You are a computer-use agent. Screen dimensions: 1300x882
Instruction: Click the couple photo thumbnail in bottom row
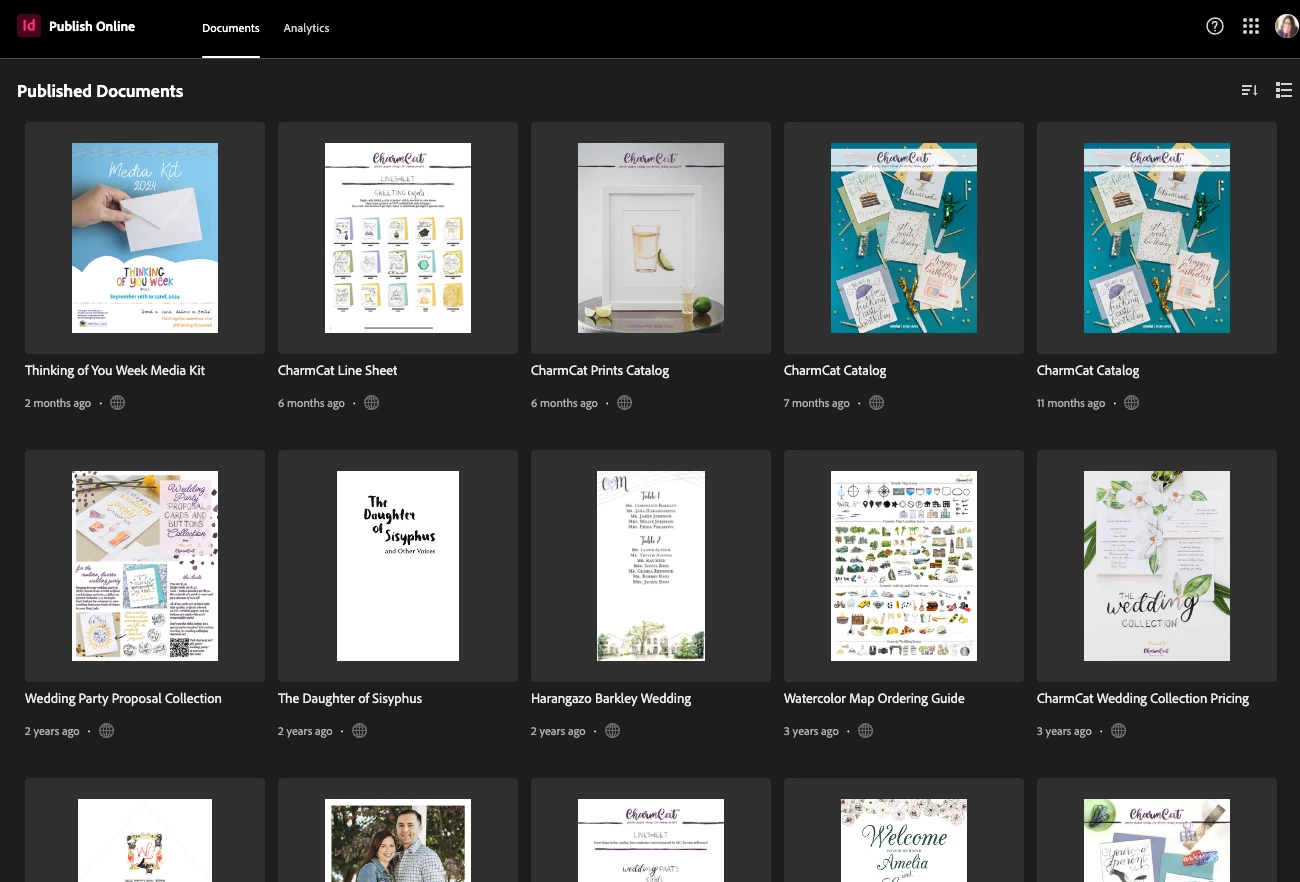click(x=398, y=840)
